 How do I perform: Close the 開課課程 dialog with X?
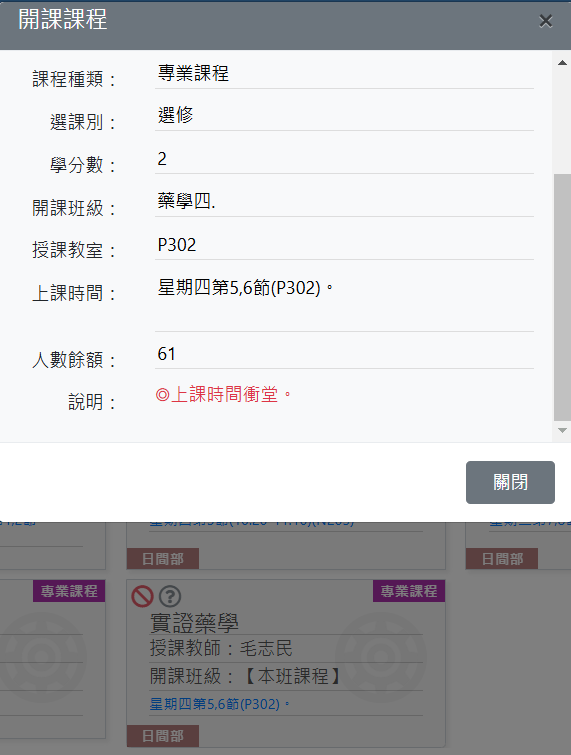[x=545, y=21]
